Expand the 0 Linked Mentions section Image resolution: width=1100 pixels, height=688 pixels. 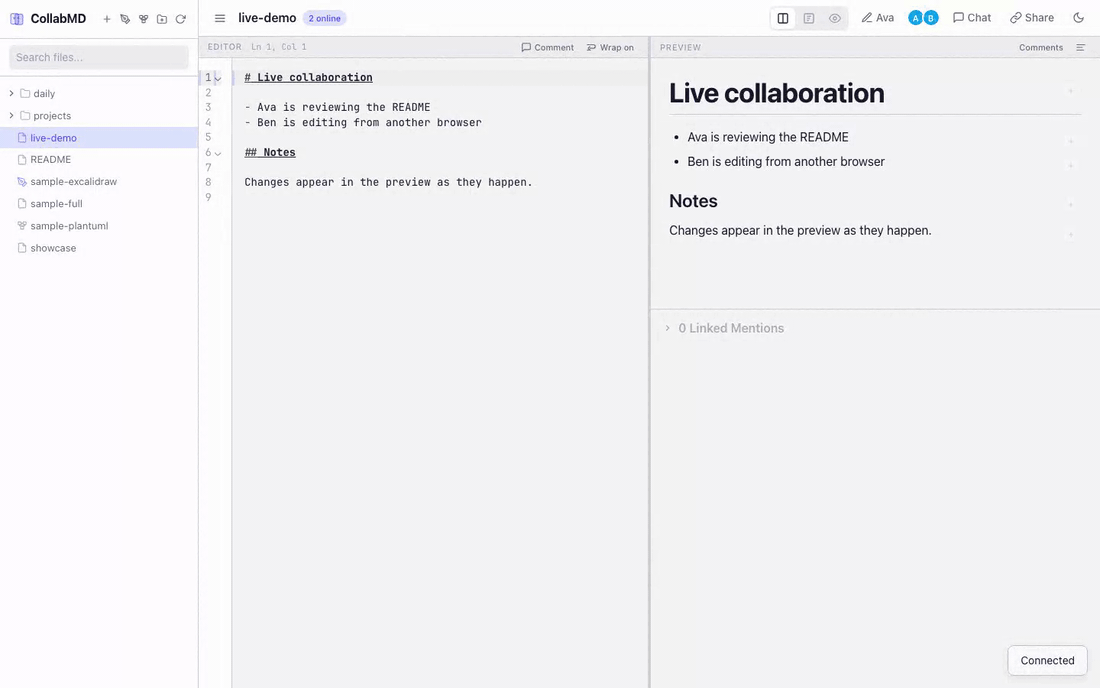pyautogui.click(x=667, y=327)
